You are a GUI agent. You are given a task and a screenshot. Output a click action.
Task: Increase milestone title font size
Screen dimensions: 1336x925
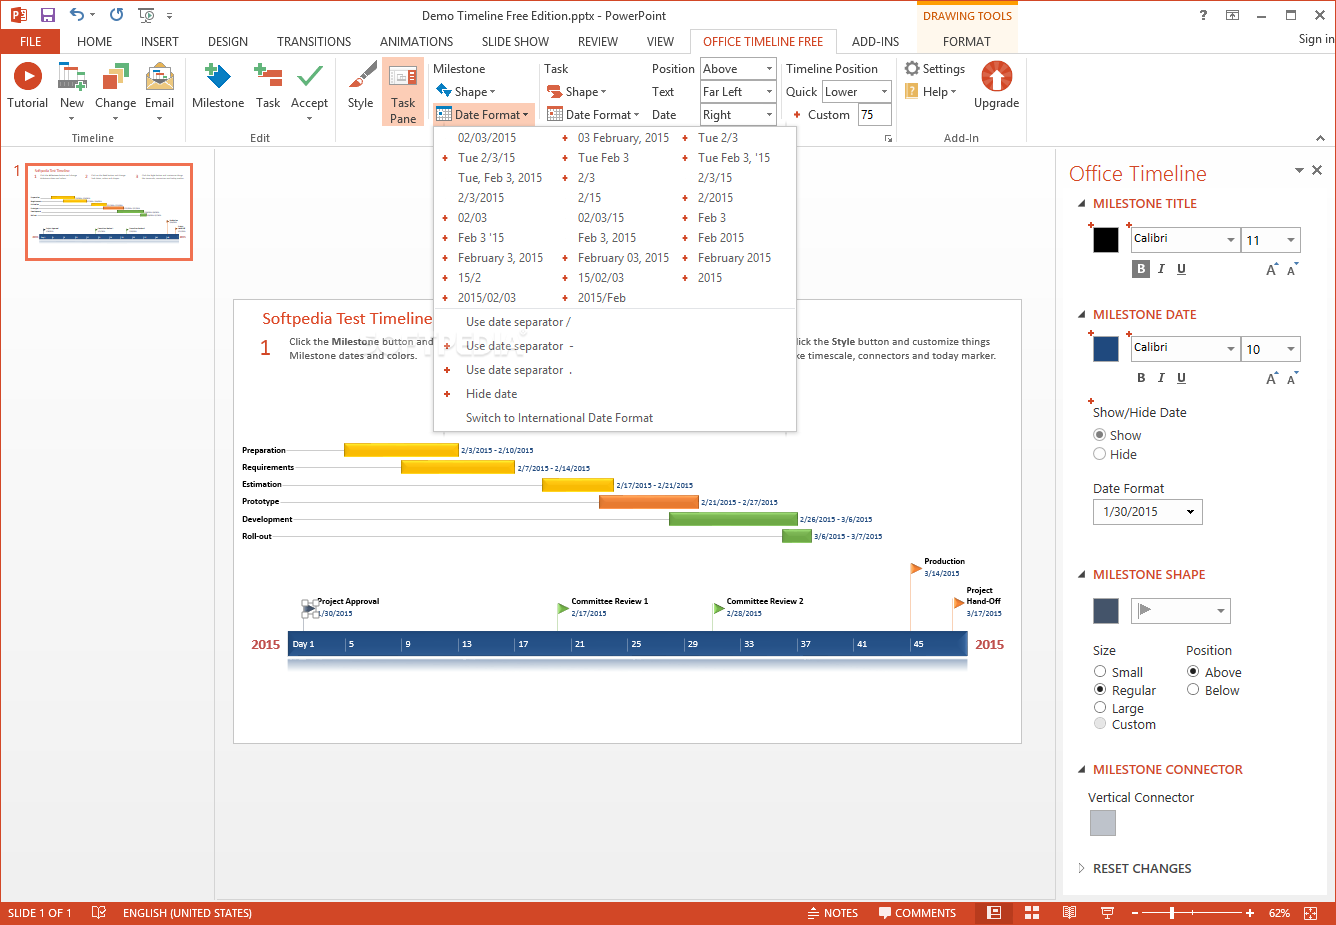click(1272, 270)
